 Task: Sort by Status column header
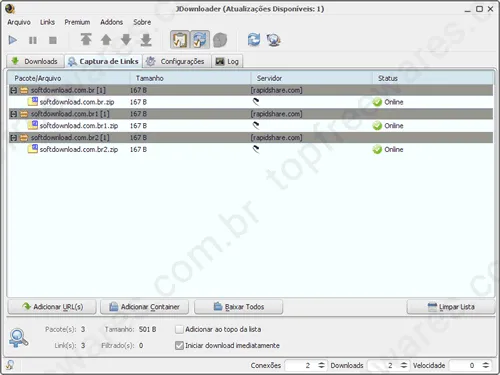[x=433, y=78]
